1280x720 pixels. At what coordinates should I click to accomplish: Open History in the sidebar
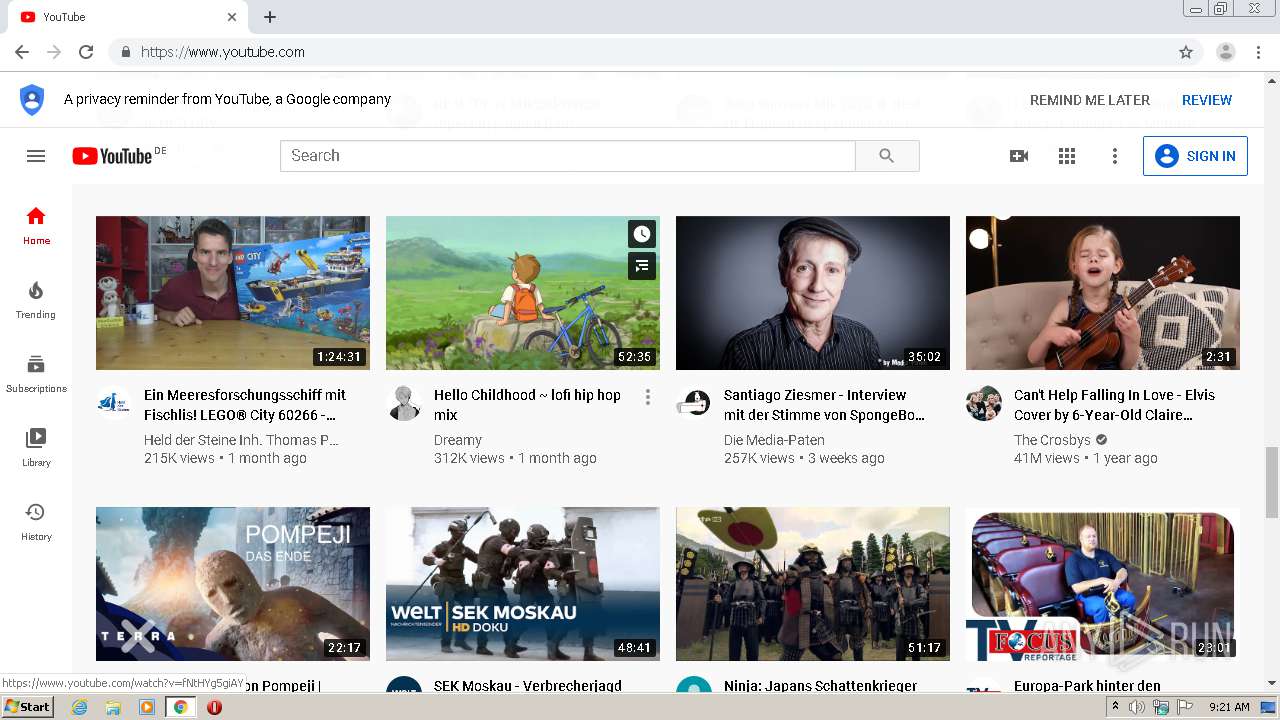[x=36, y=522]
